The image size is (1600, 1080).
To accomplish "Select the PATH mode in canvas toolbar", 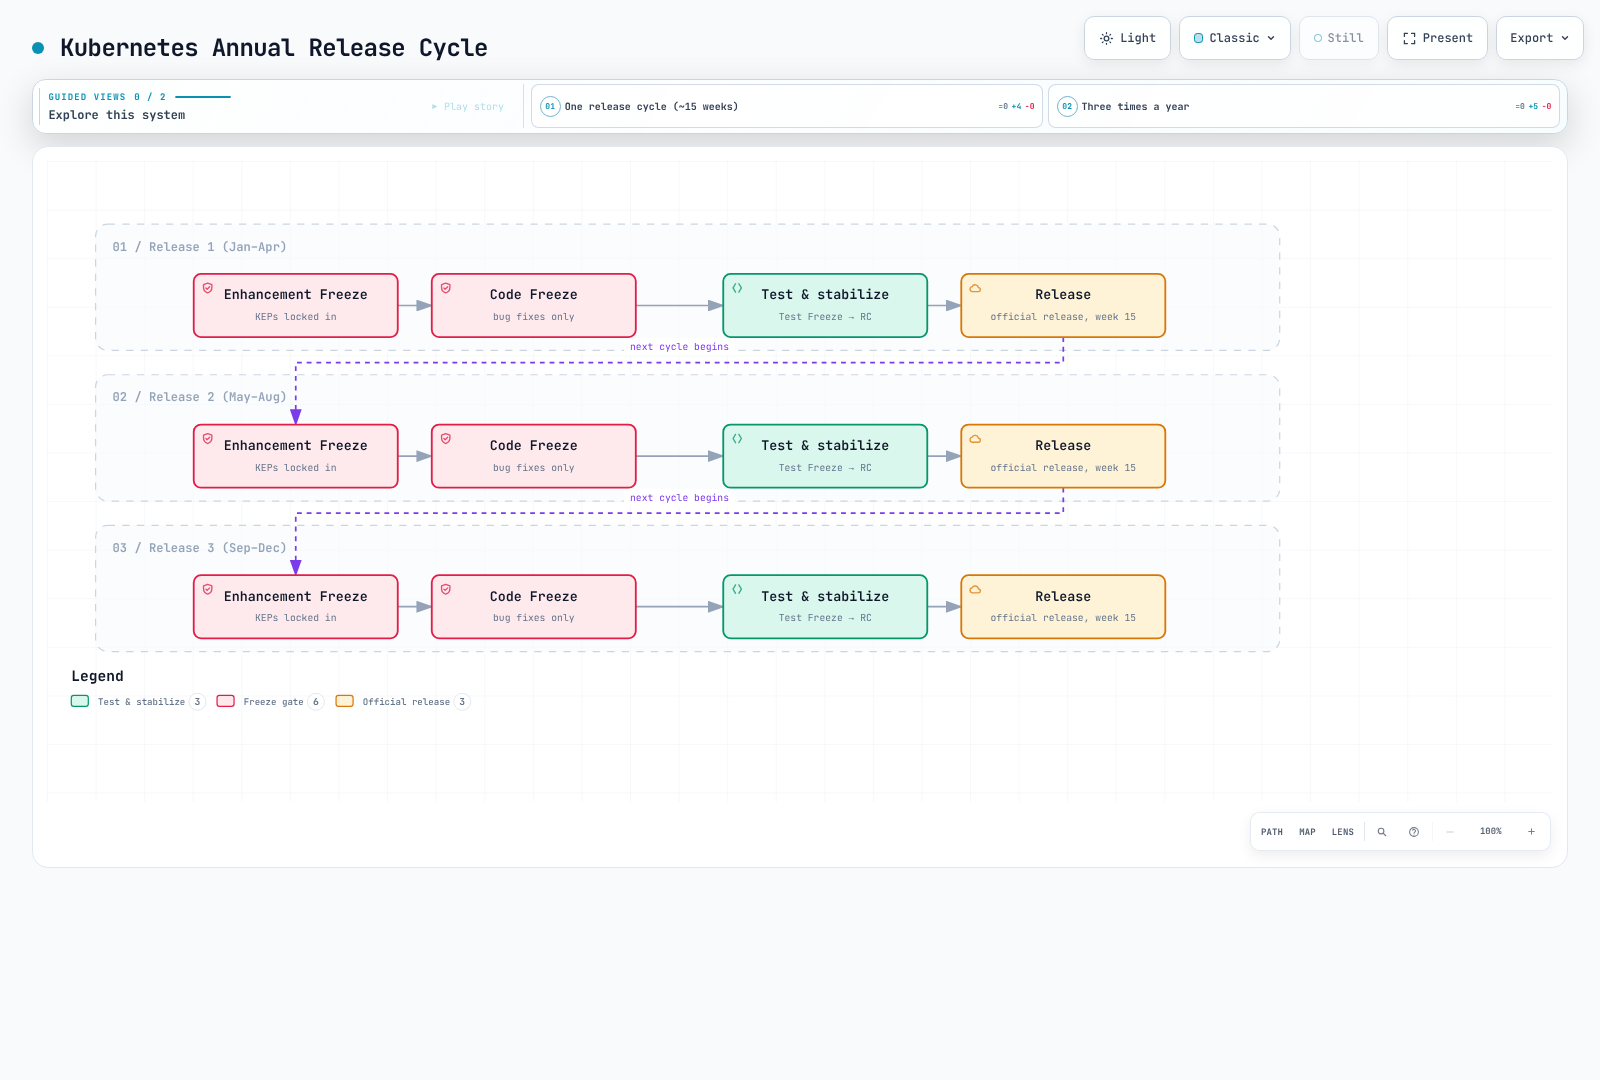I will click(x=1272, y=832).
